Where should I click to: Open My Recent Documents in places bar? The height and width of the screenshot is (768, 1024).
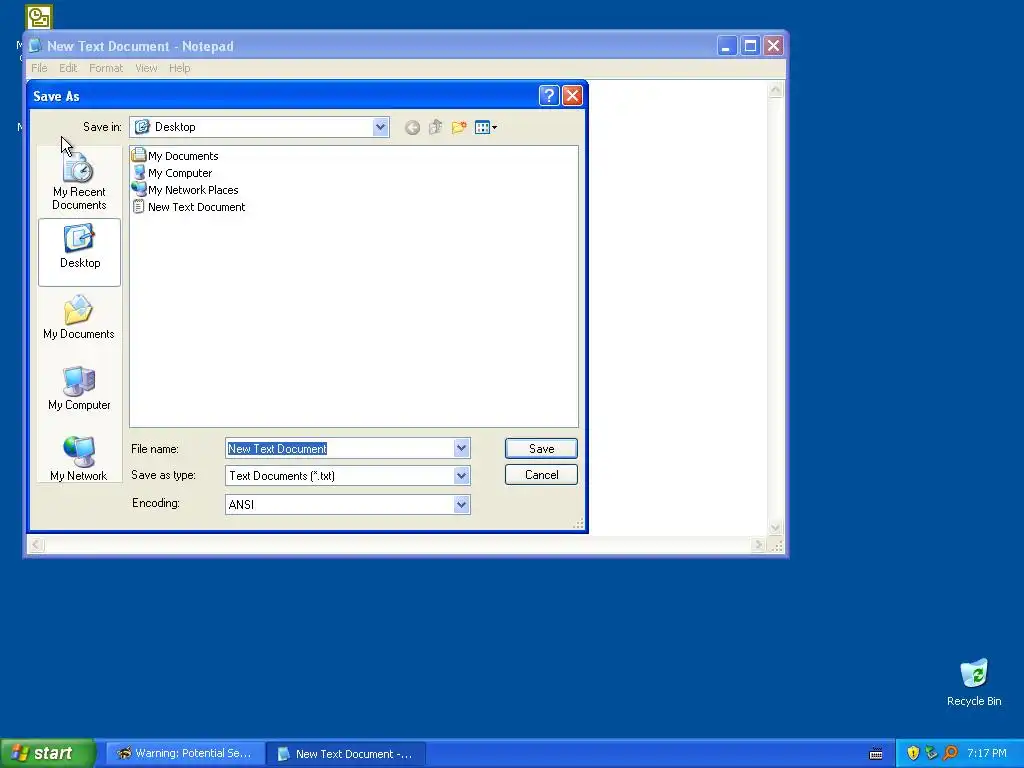click(79, 181)
